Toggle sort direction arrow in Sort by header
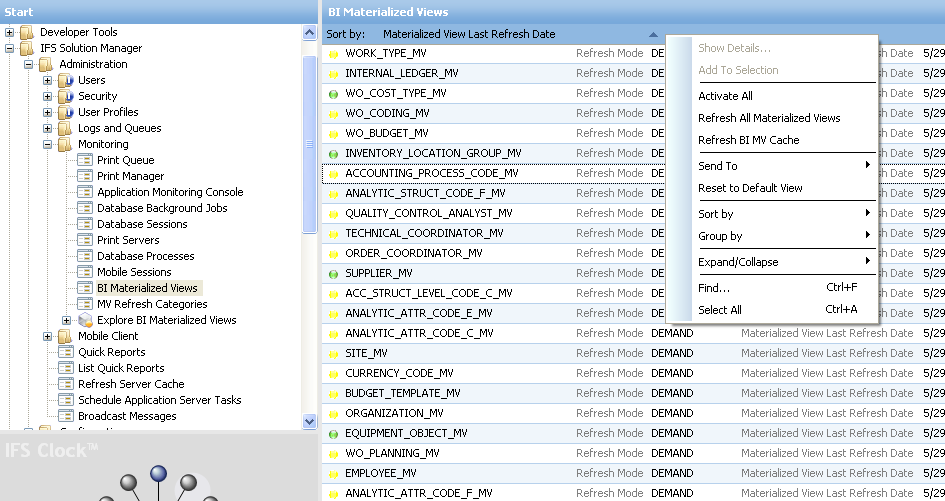The width and height of the screenshot is (945, 501). click(653, 34)
